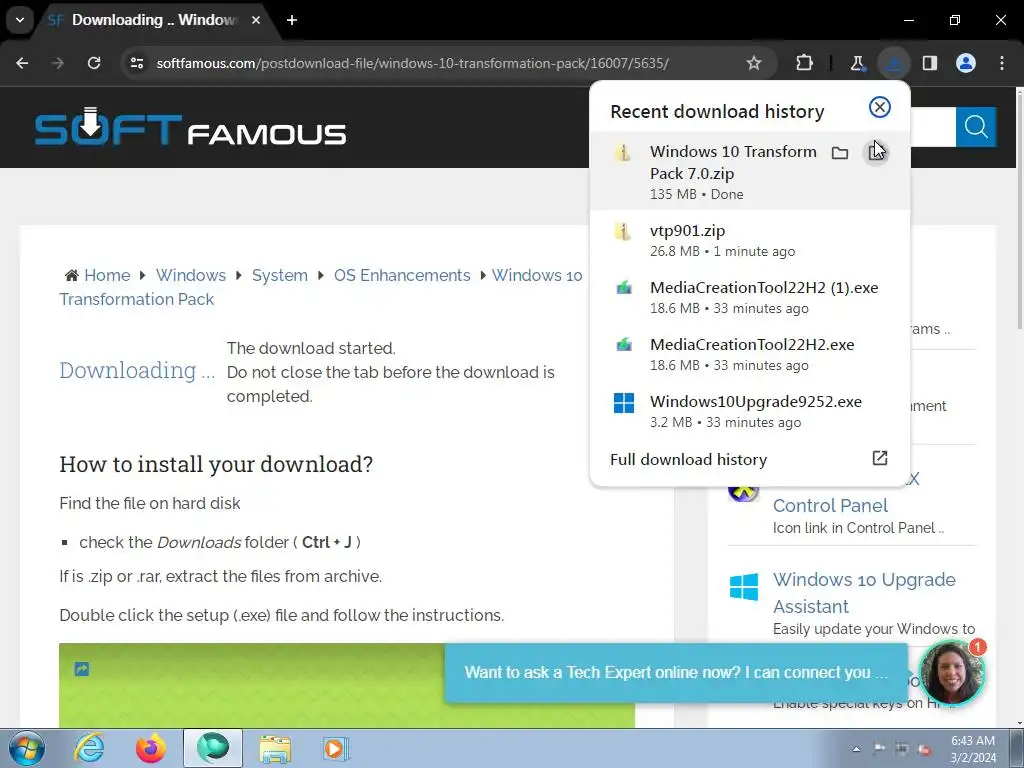The height and width of the screenshot is (768, 1024).
Task: Select the Downloading .. Windows tab
Action: [153, 20]
